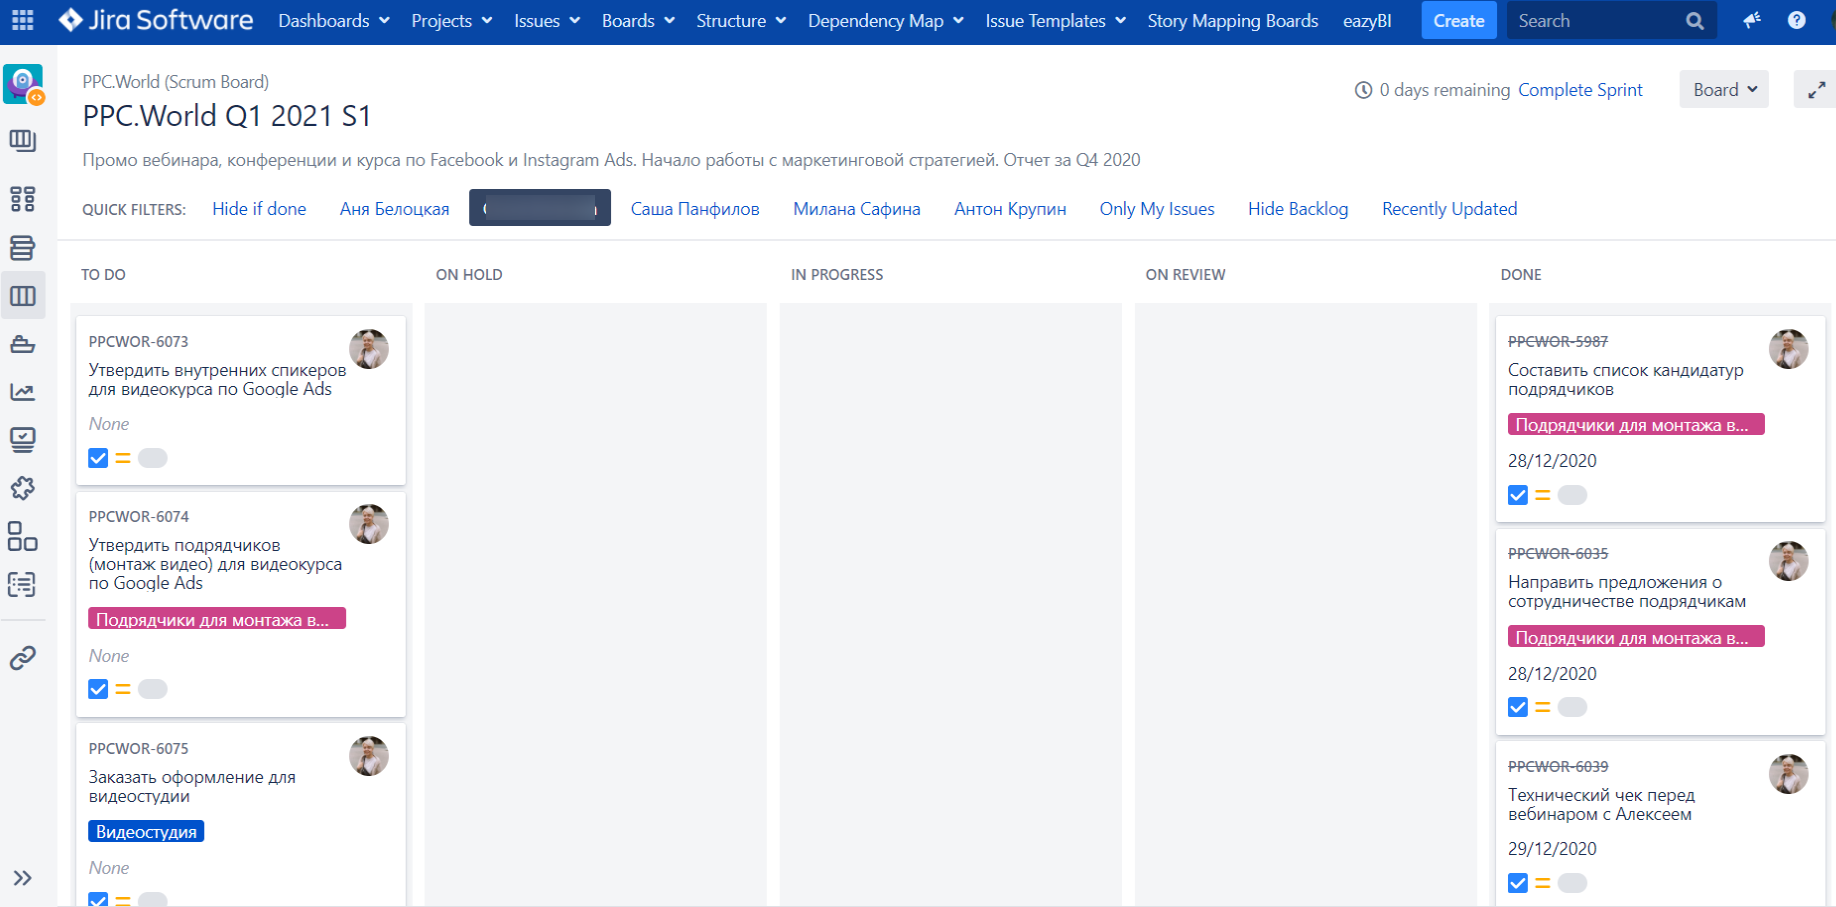Open the help question mark icon
Image resolution: width=1836 pixels, height=907 pixels.
(x=1796, y=20)
